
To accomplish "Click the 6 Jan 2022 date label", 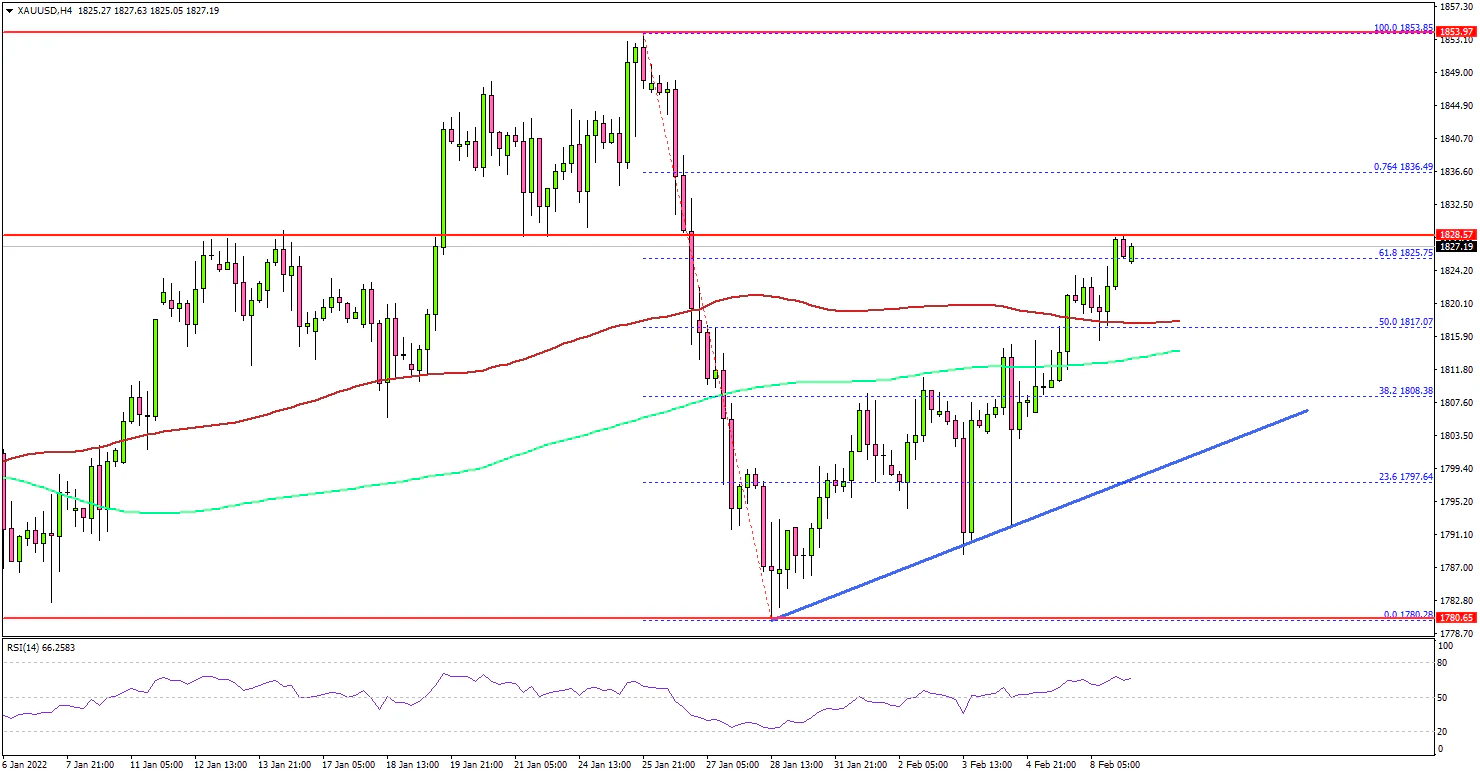I will (x=27, y=764).
